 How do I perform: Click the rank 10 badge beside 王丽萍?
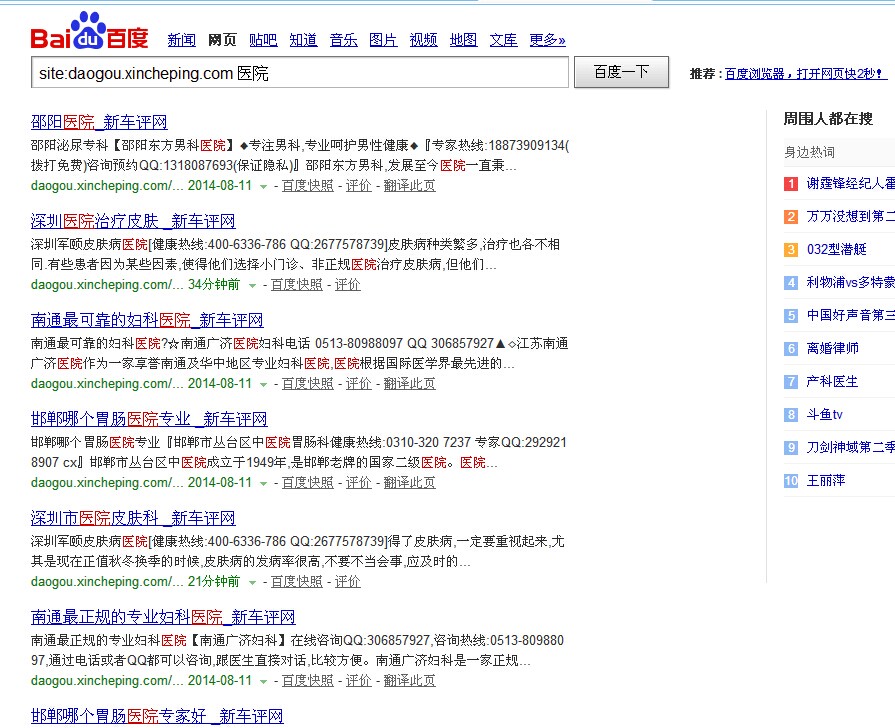tap(790, 481)
